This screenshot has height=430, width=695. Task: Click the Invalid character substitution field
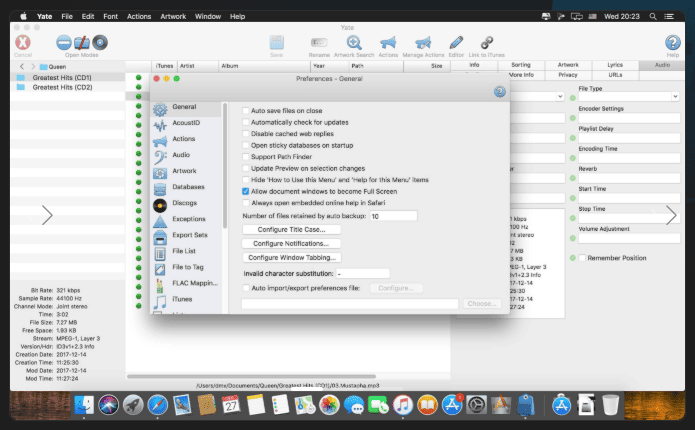pos(363,274)
